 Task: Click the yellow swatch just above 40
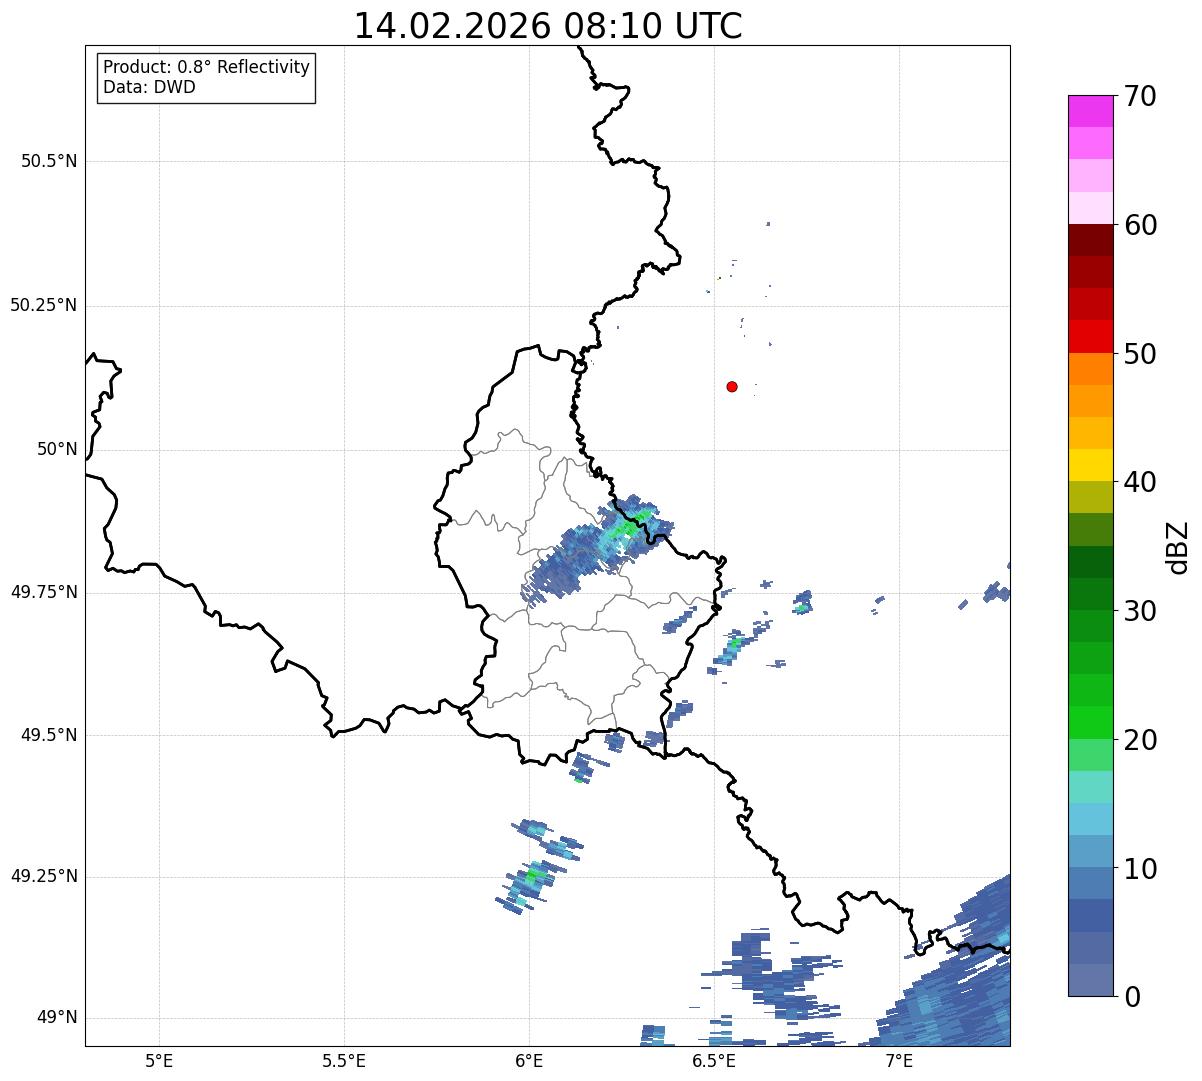click(1090, 465)
